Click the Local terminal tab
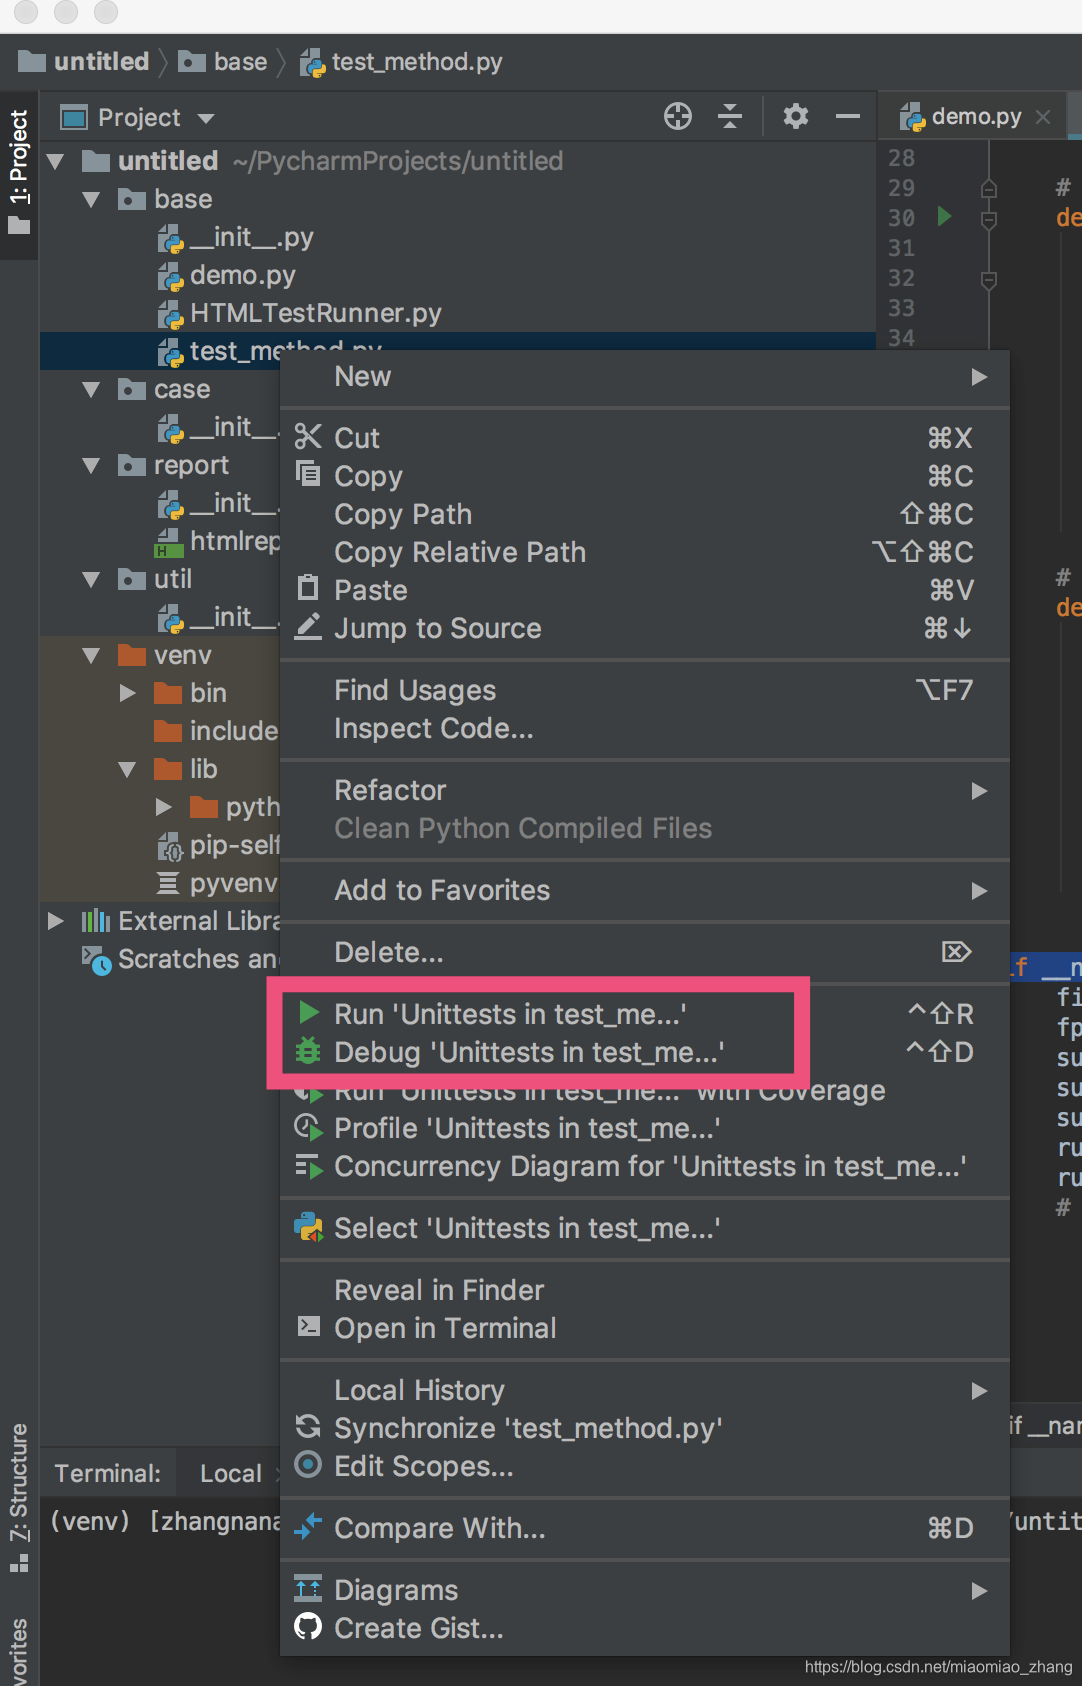Screen dimensions: 1082x1686 click(x=231, y=1473)
